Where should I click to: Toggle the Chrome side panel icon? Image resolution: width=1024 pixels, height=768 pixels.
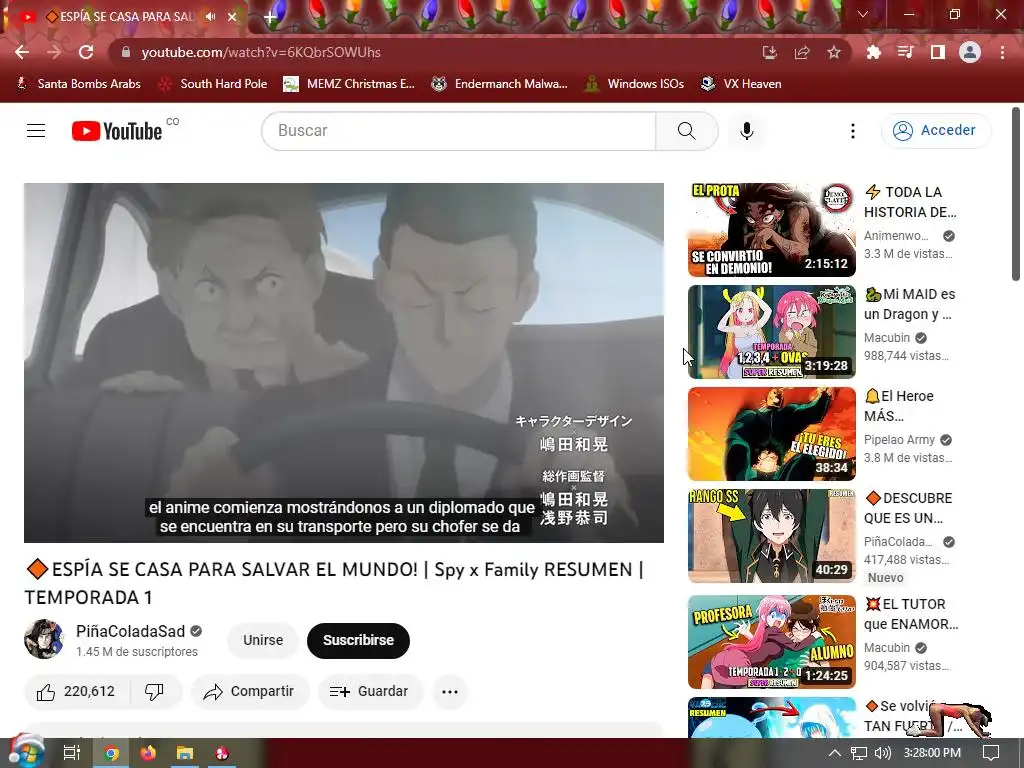click(x=938, y=52)
